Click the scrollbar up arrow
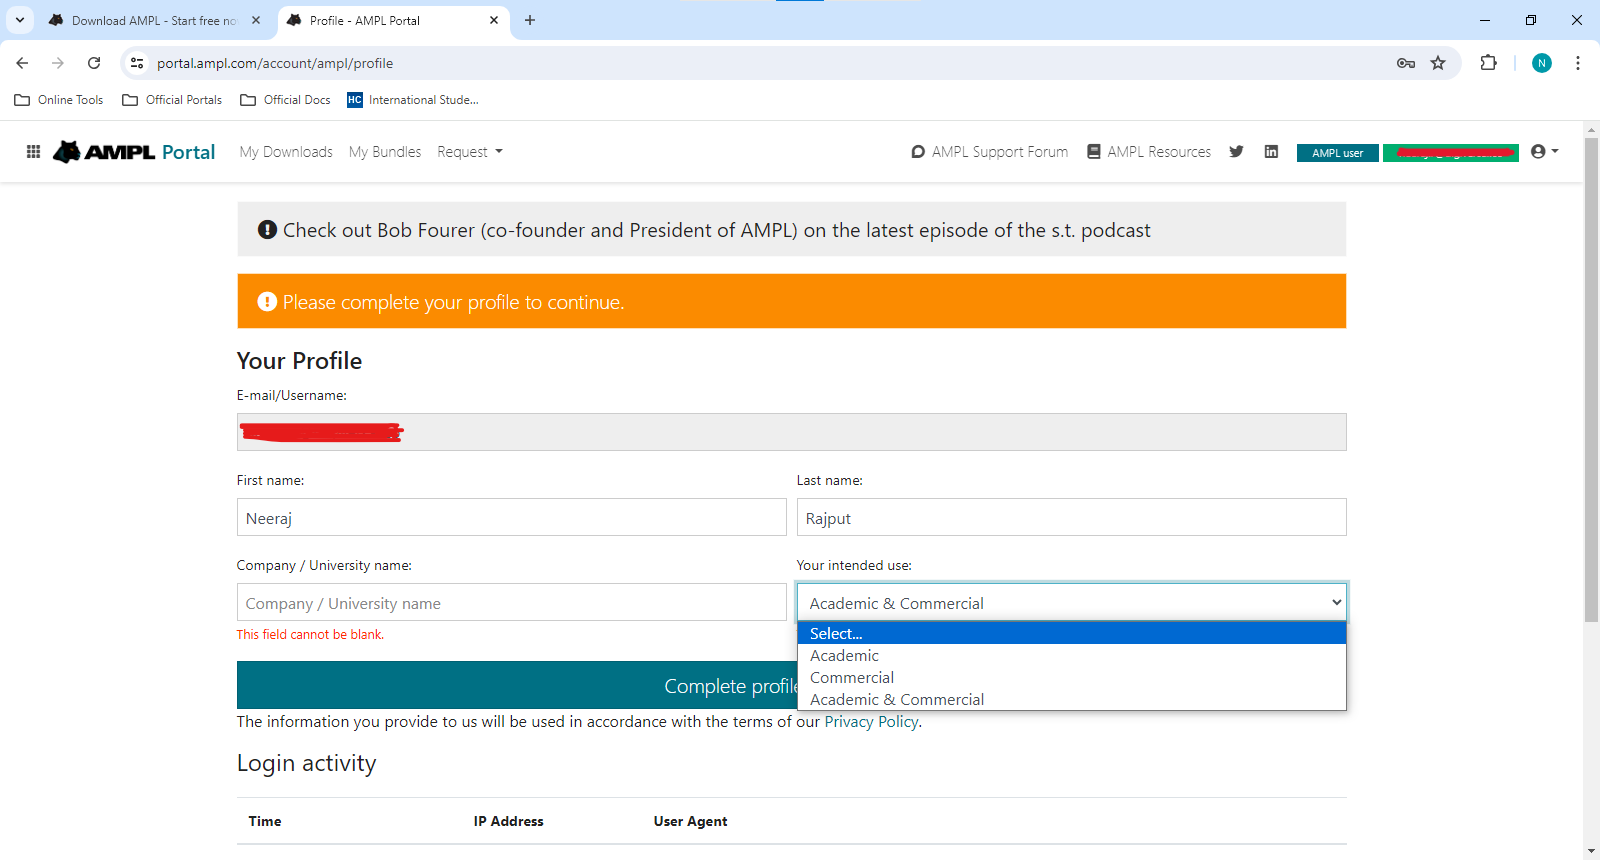Image resolution: width=1600 pixels, height=860 pixels. [1591, 129]
